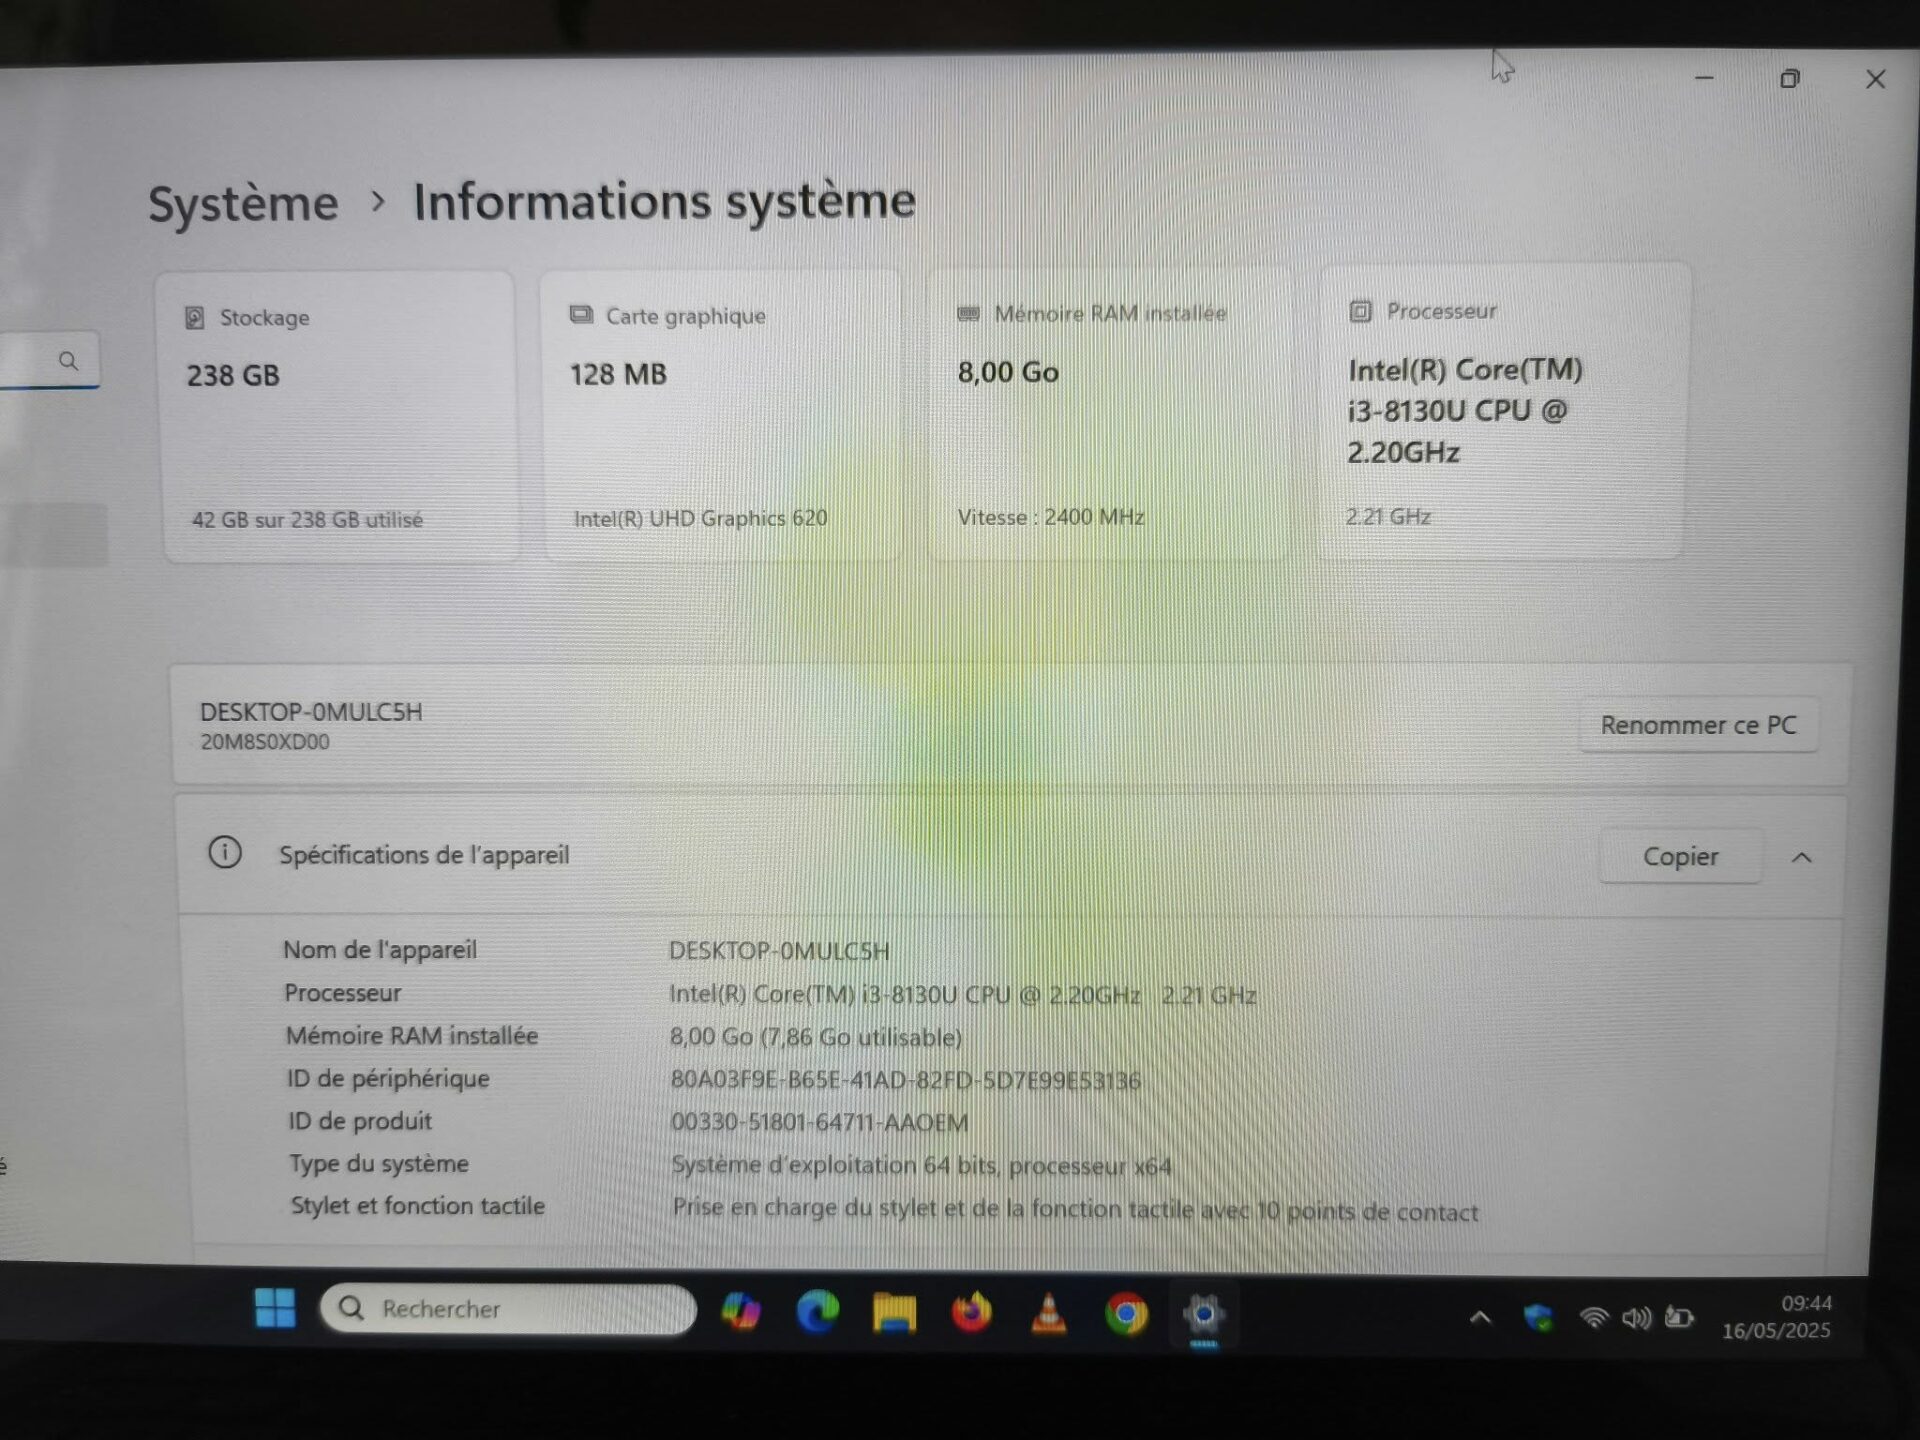Click the Rechercher taskbar search box

coord(508,1308)
